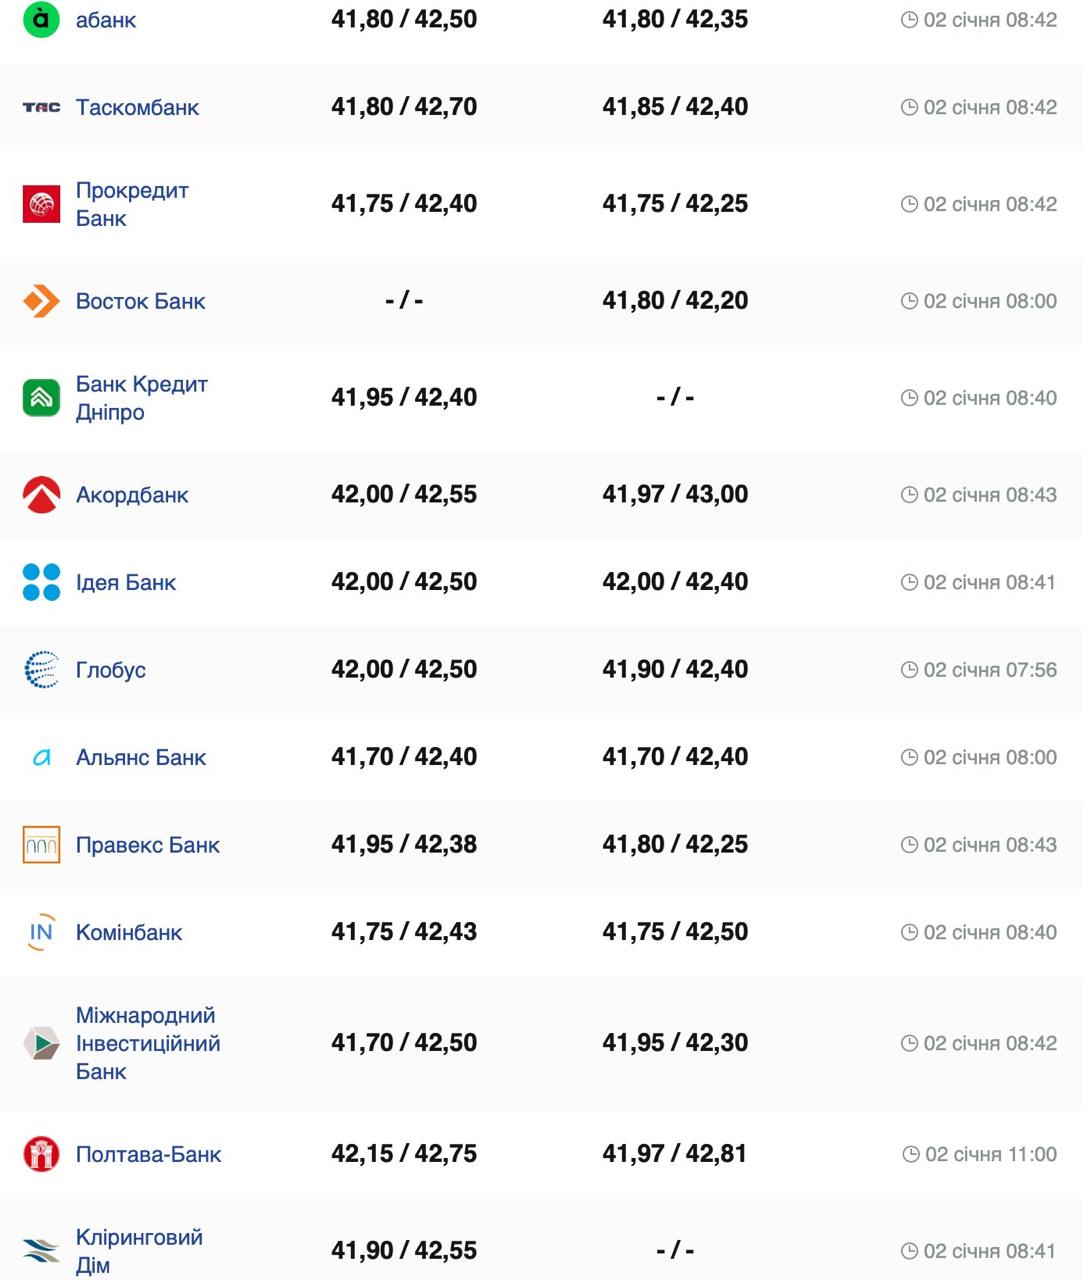This screenshot has width=1091, height=1280.
Task: Click the green абанк logo icon
Action: coord(41,20)
